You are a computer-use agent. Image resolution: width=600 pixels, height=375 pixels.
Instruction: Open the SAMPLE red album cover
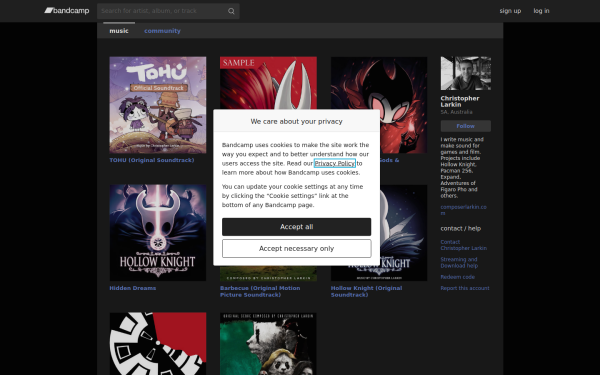(268, 83)
